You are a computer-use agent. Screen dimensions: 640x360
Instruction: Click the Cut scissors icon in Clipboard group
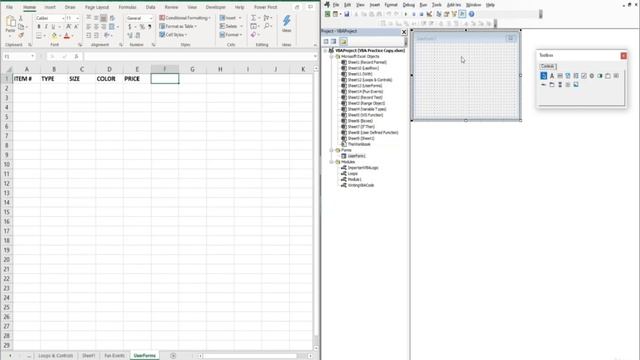point(21,19)
